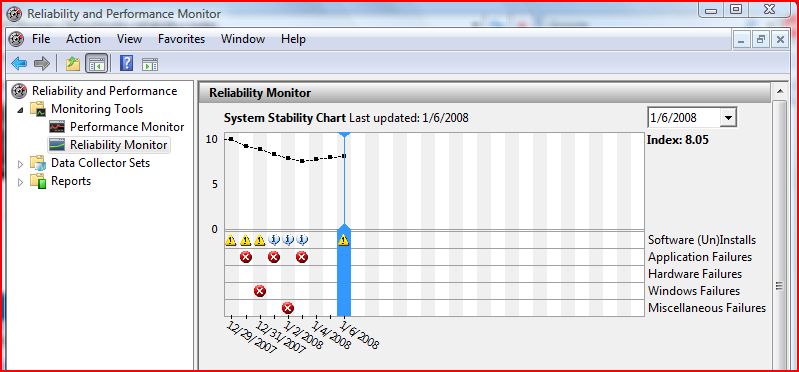799x372 pixels.
Task: Click the 'Application Failures' row label
Action: pyautogui.click(x=700, y=257)
